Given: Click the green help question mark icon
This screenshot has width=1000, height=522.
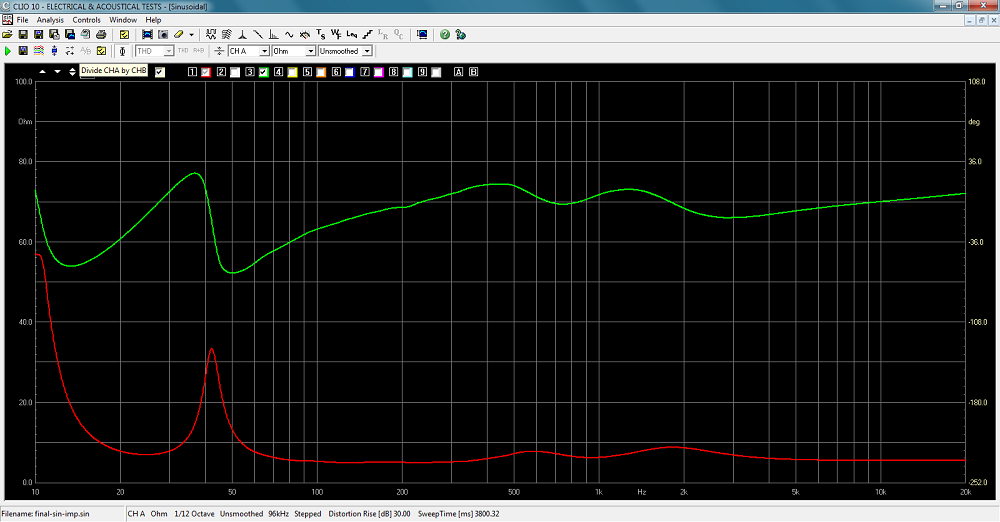Looking at the screenshot, I should 445,34.
